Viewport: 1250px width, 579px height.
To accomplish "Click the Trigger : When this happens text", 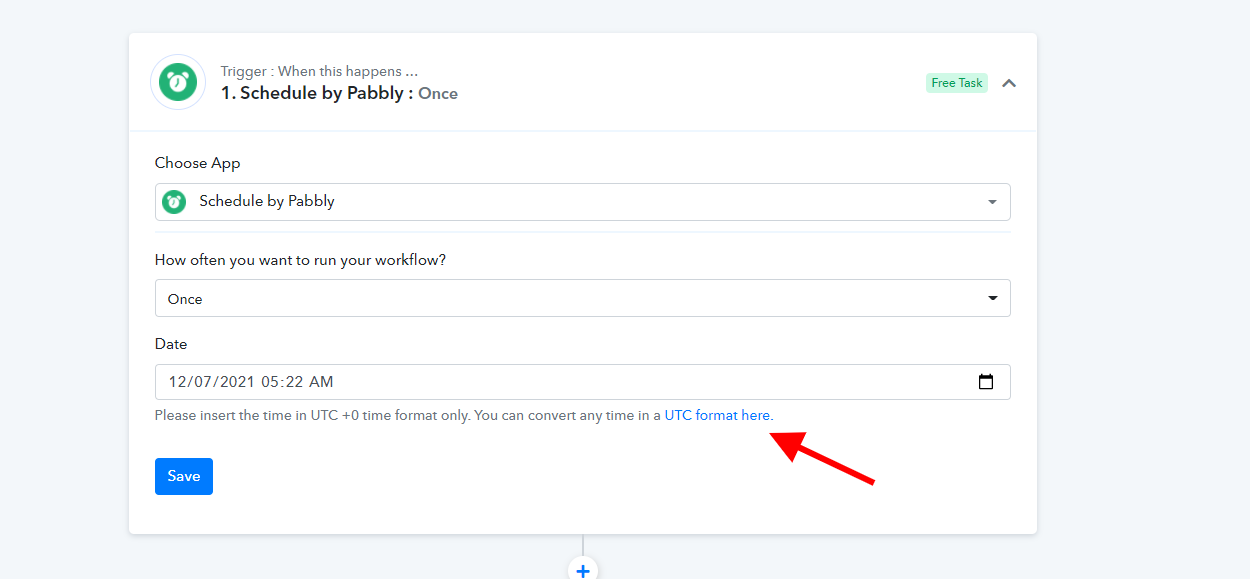I will pyautogui.click(x=319, y=71).
